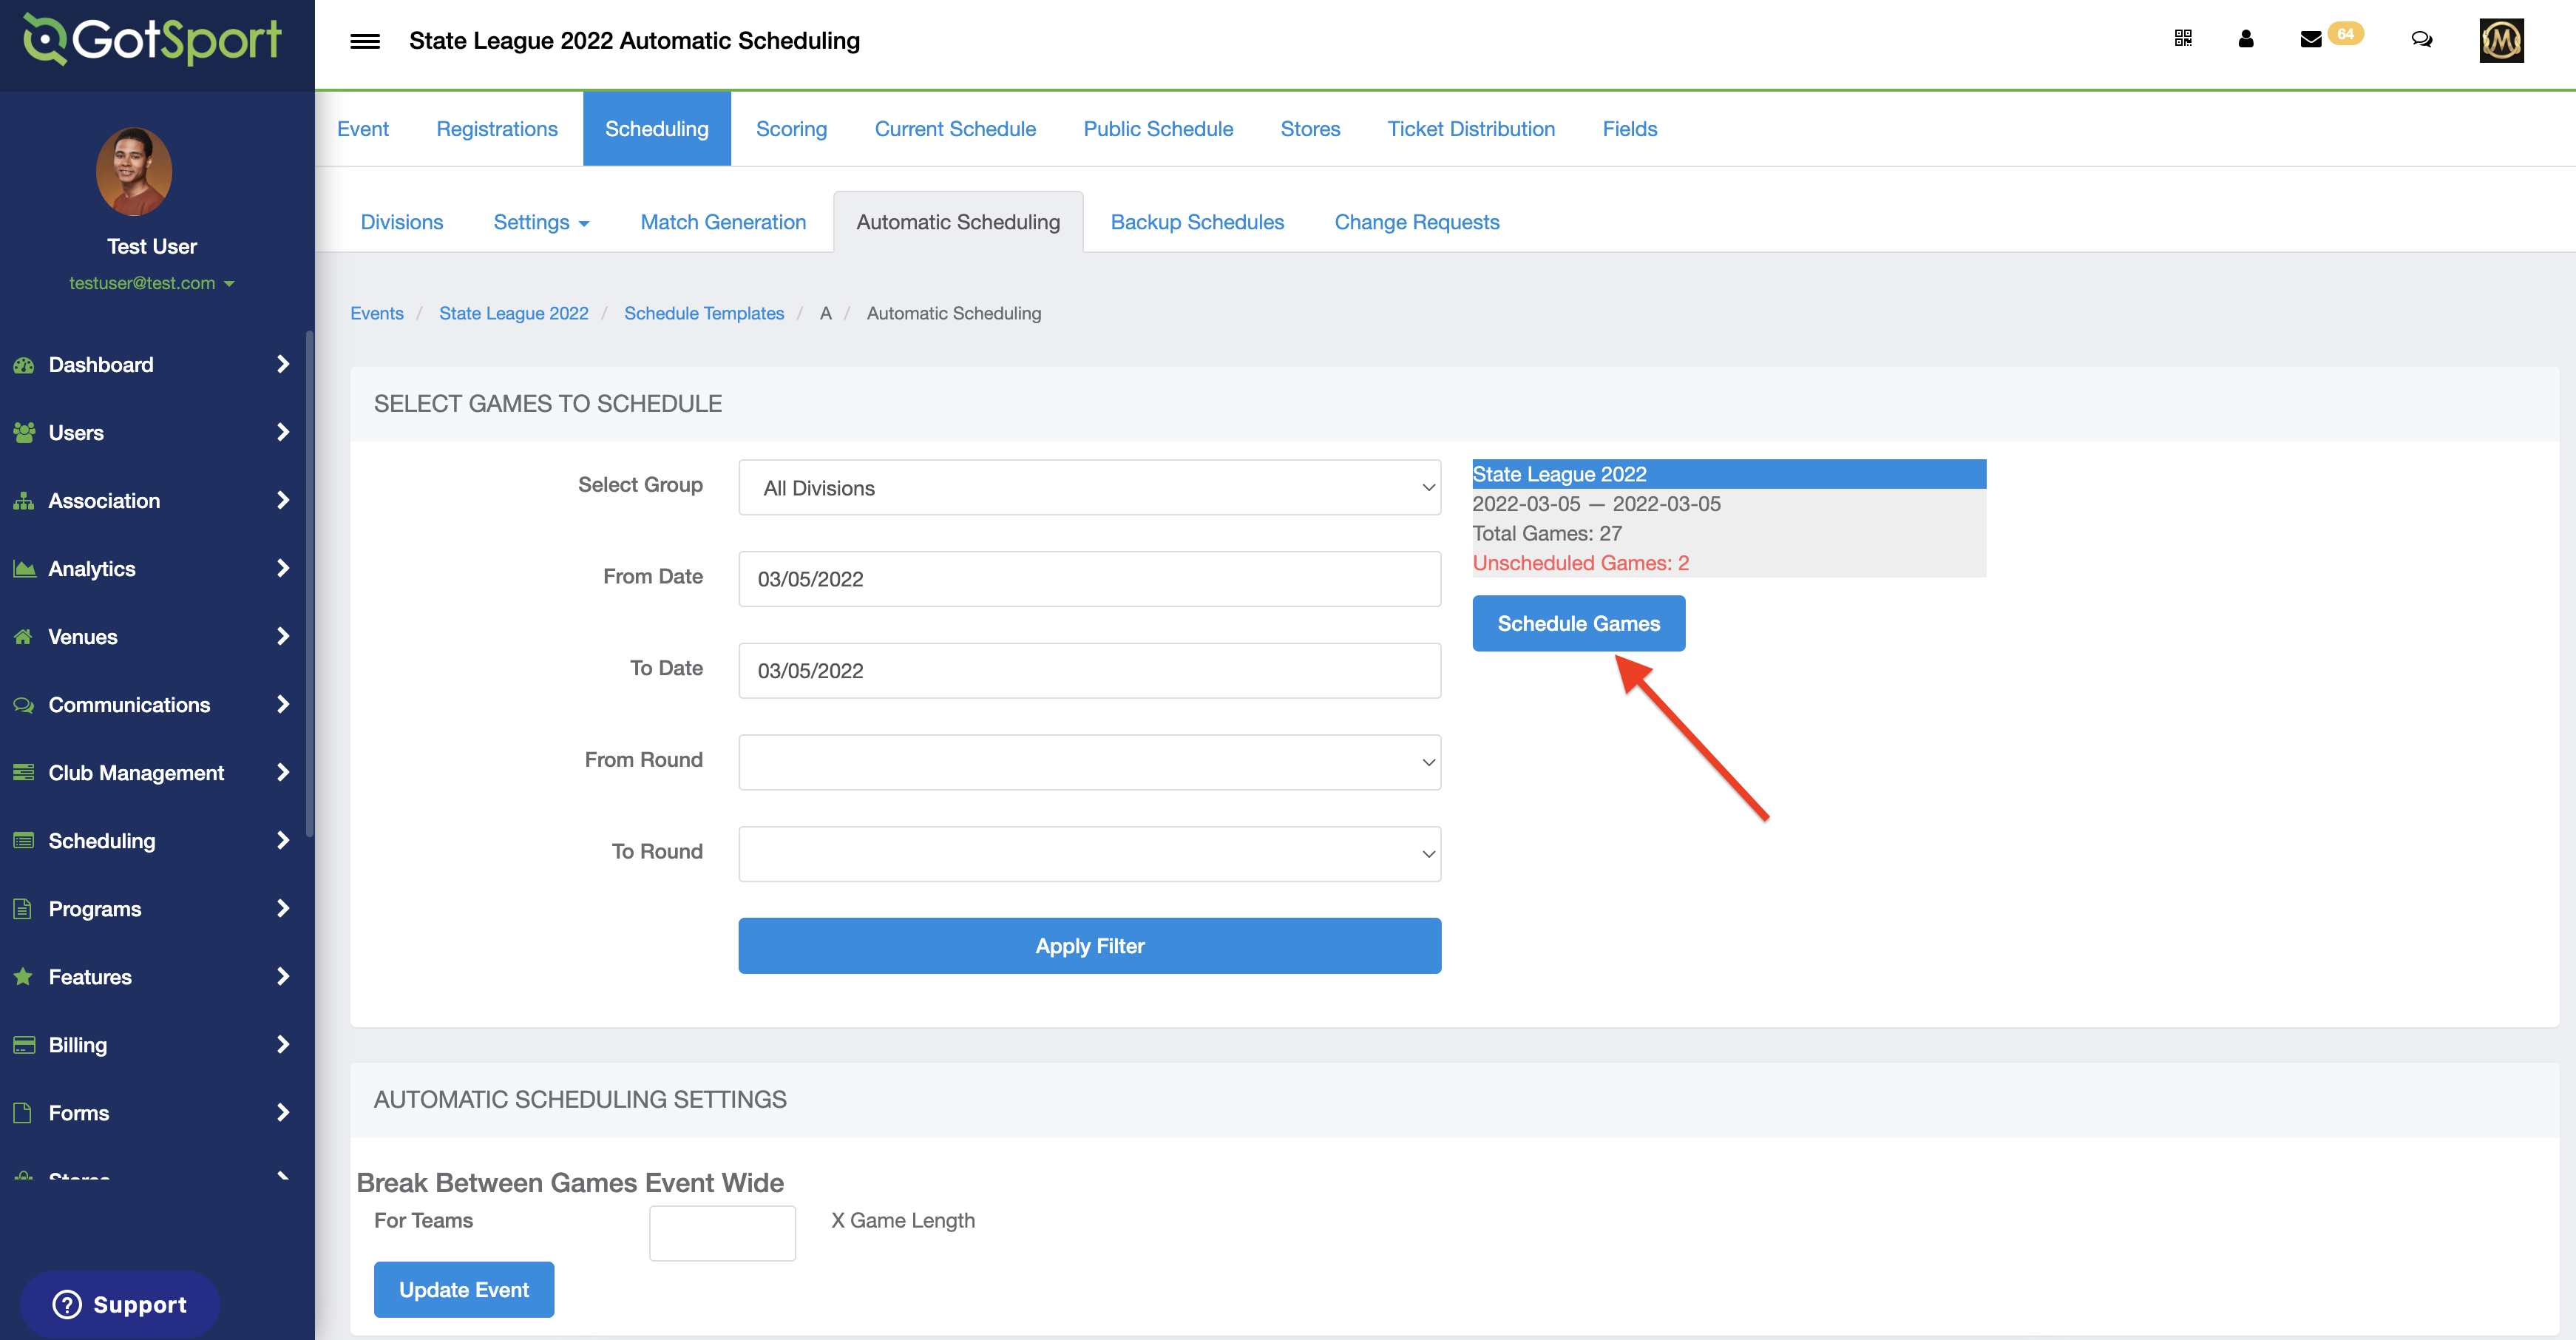Image resolution: width=2576 pixels, height=1340 pixels.
Task: Switch to the Stores tab
Action: coord(1310,129)
